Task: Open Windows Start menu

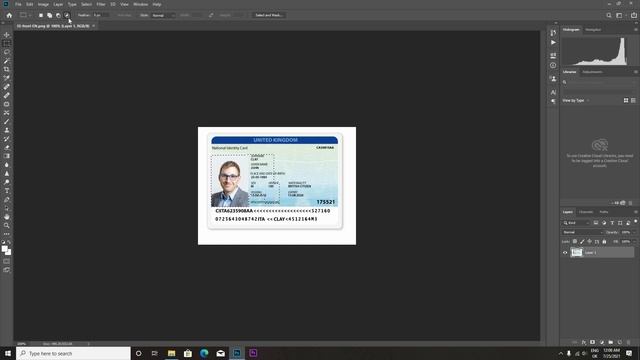Action: pyautogui.click(x=8, y=353)
